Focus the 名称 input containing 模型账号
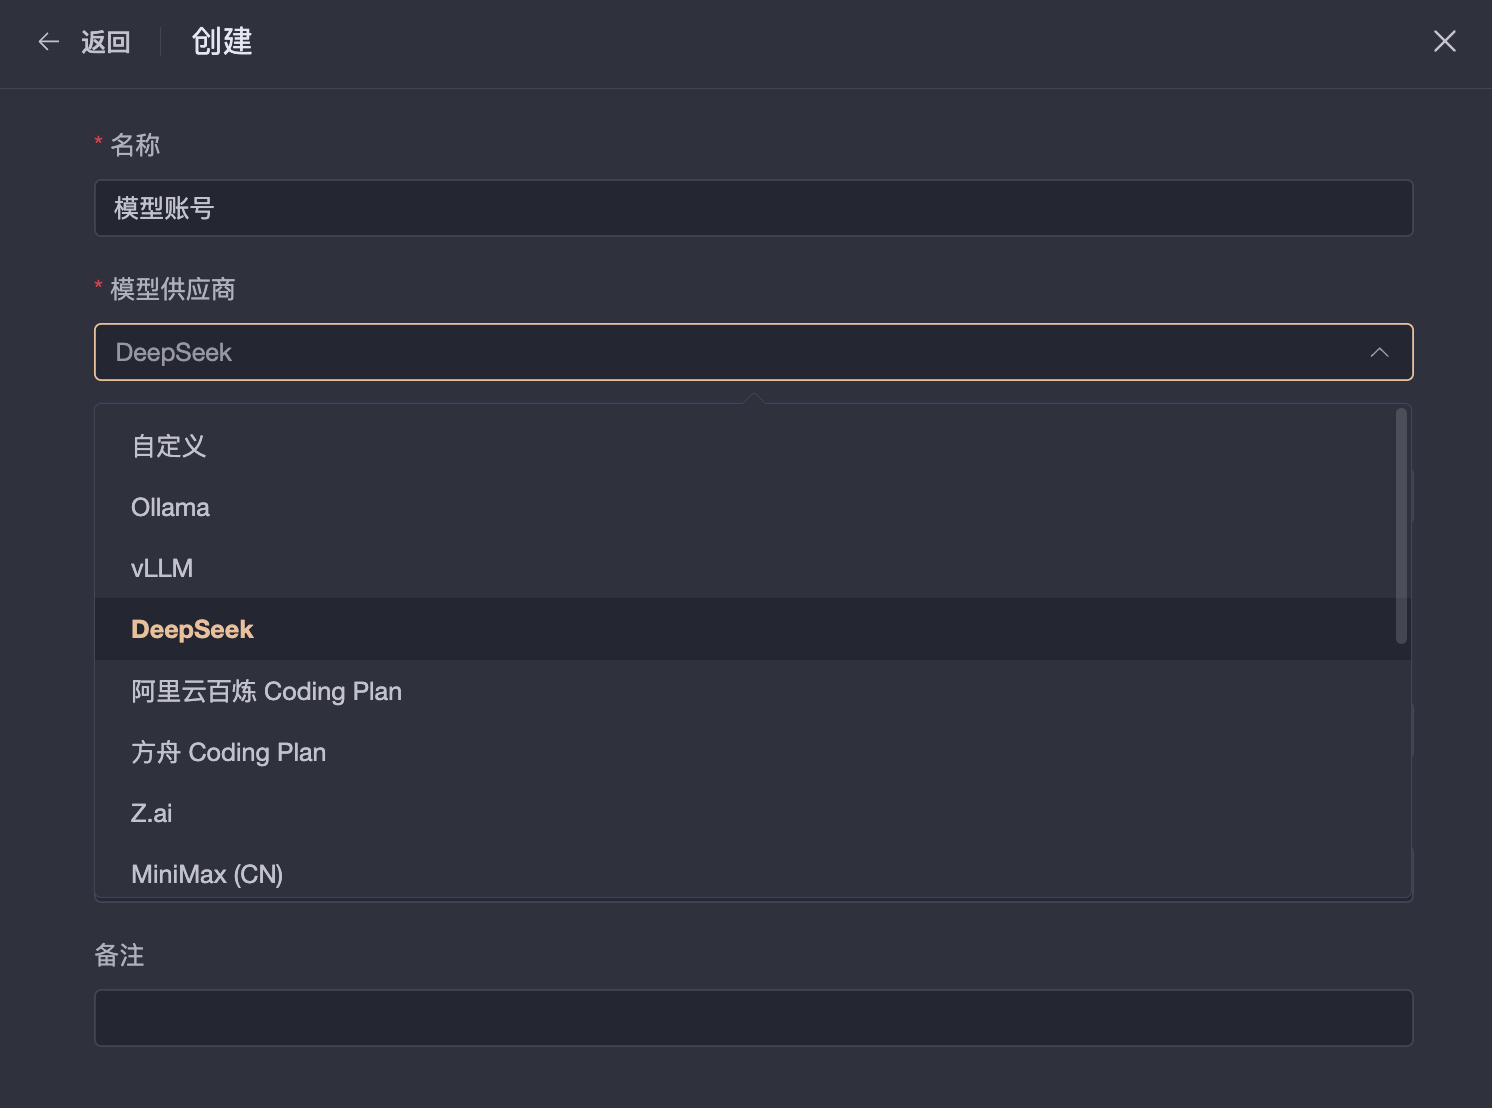 [x=753, y=208]
